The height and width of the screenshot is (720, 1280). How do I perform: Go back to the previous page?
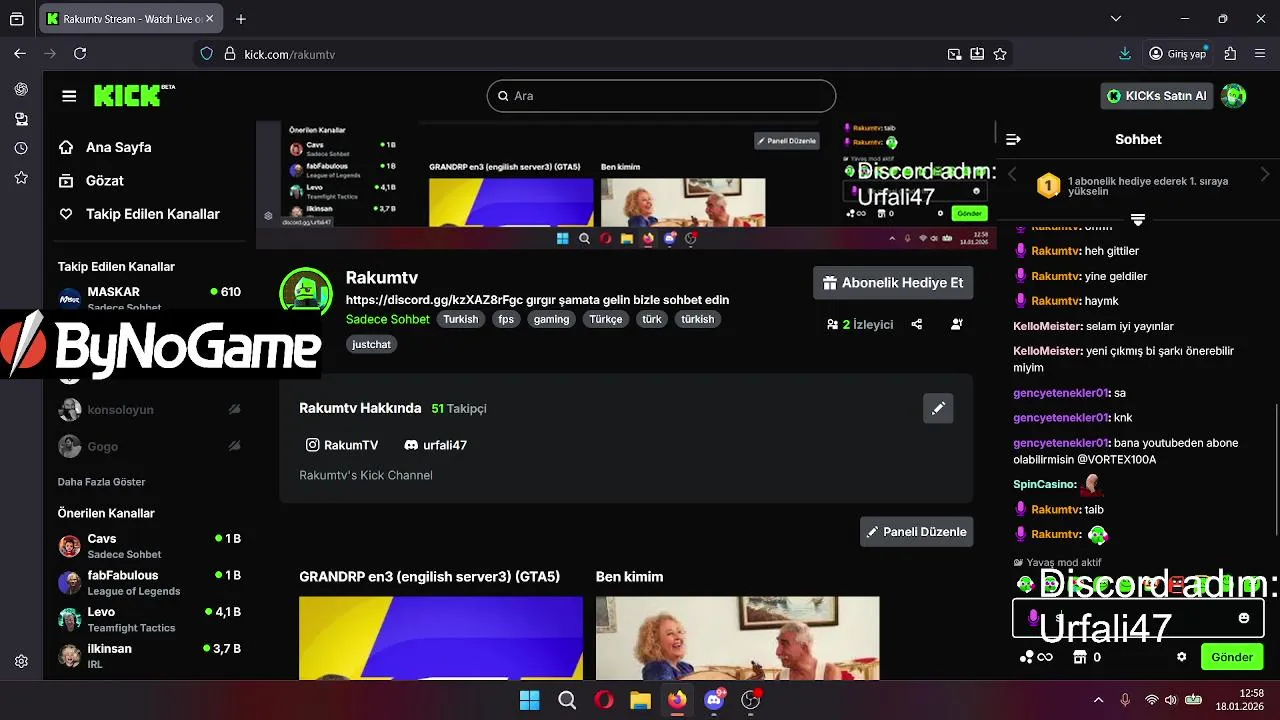[x=20, y=54]
